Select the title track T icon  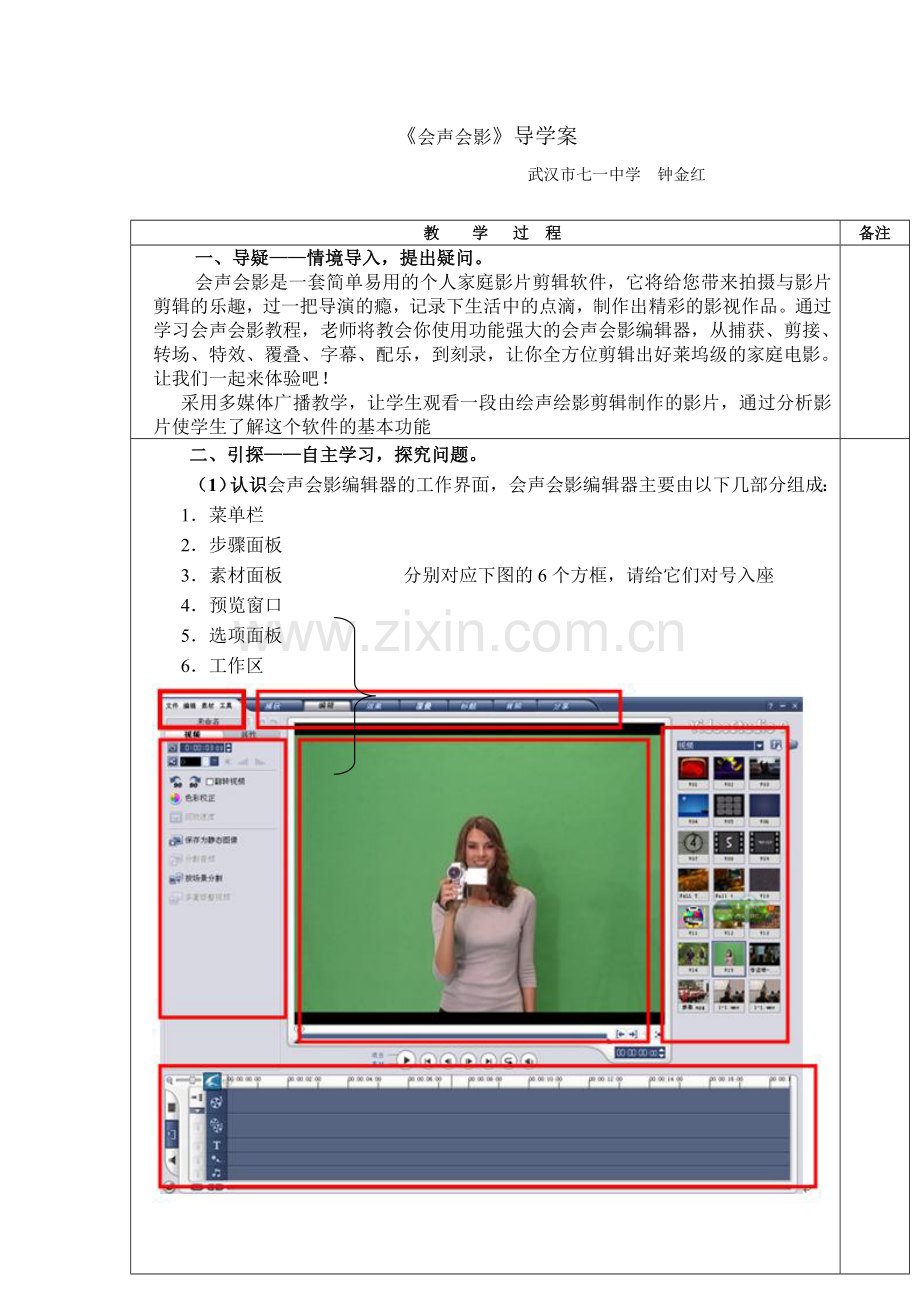(216, 1145)
